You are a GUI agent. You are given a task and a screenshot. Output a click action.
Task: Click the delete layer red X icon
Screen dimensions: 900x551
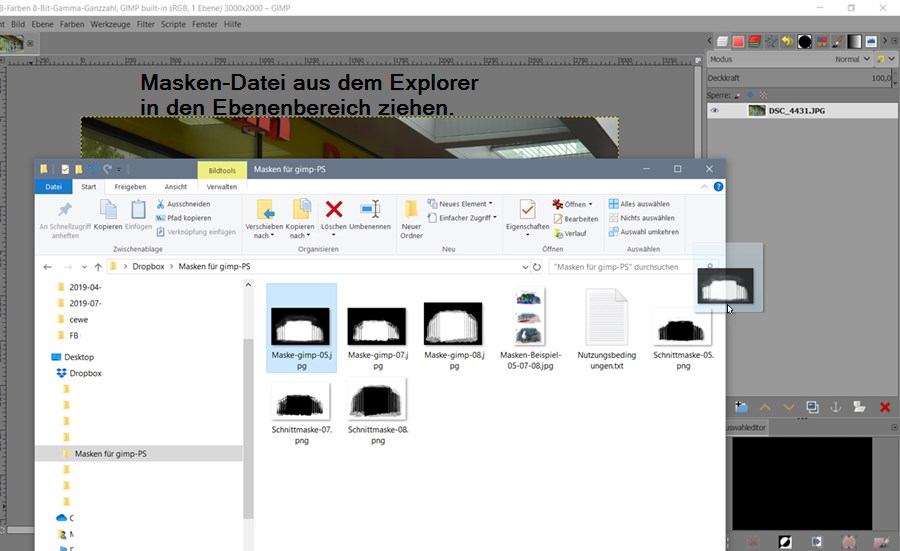coord(884,407)
